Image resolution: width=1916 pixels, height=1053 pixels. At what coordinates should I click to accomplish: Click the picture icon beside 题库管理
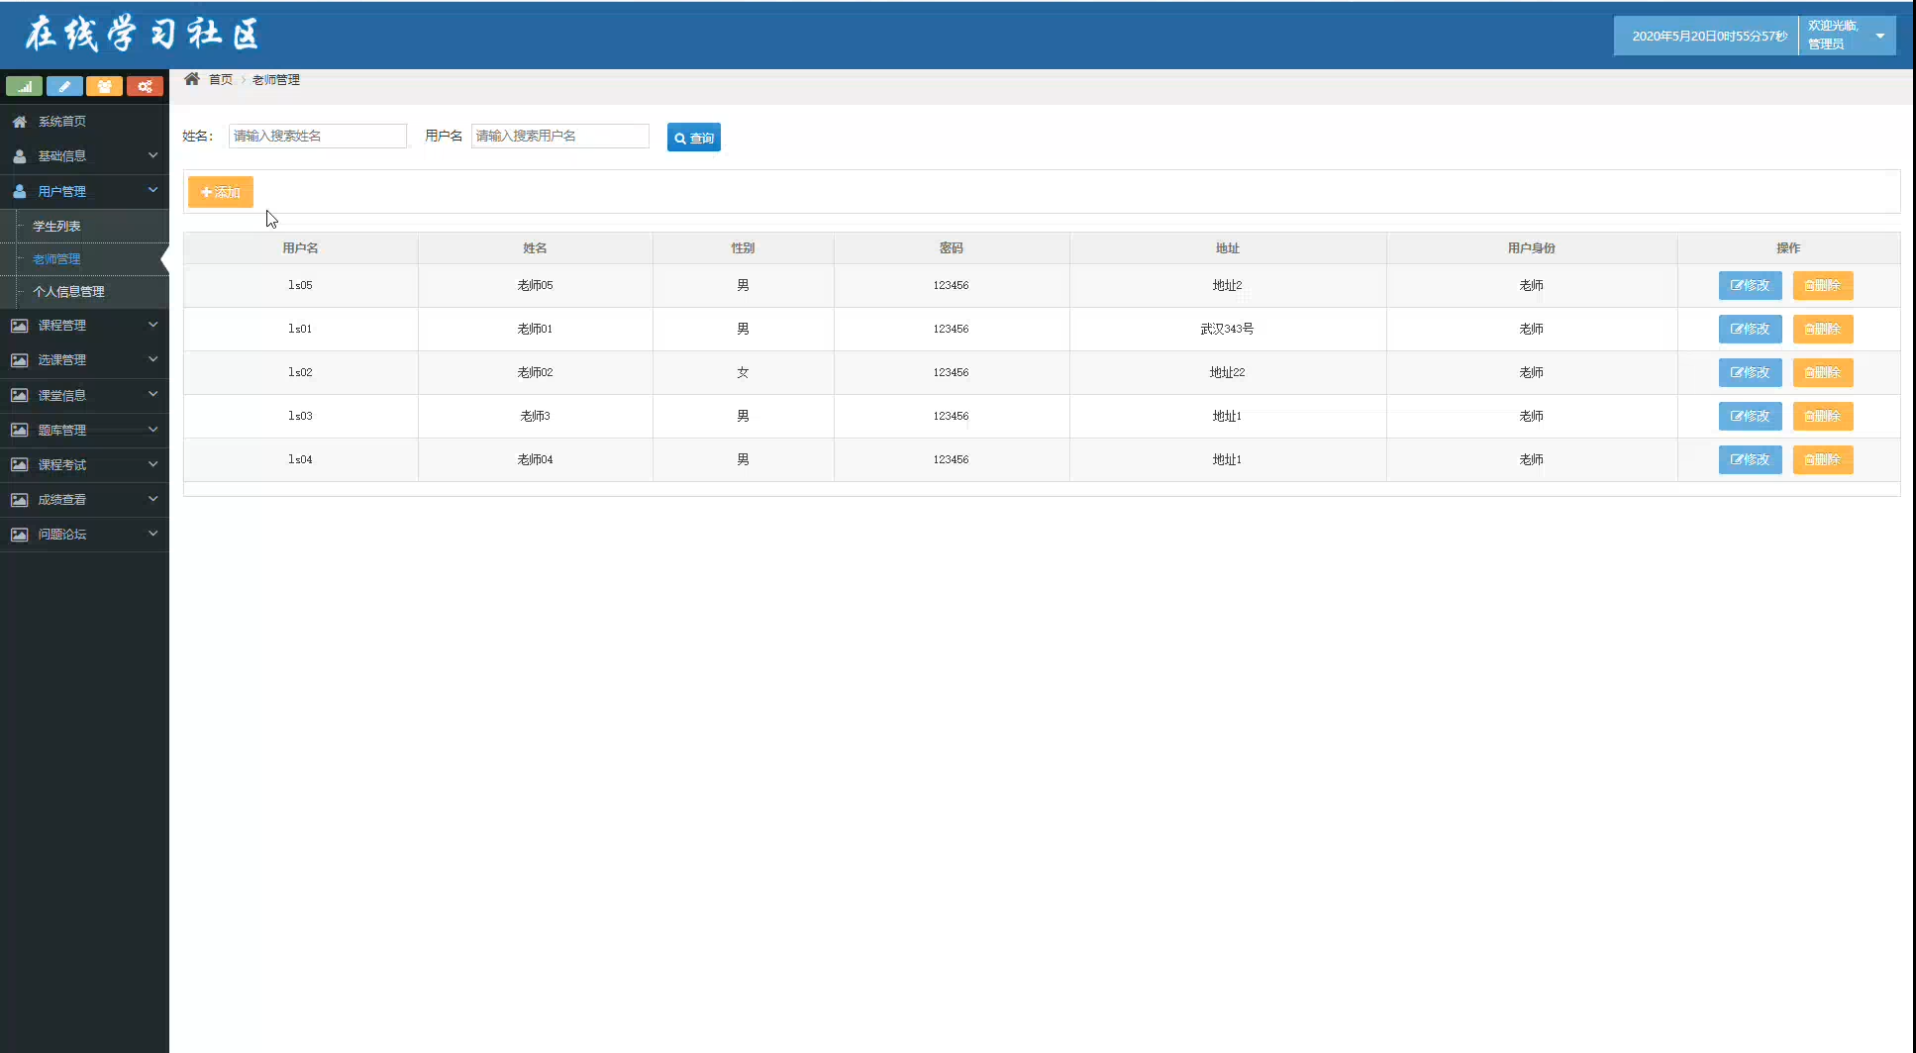click(x=19, y=430)
